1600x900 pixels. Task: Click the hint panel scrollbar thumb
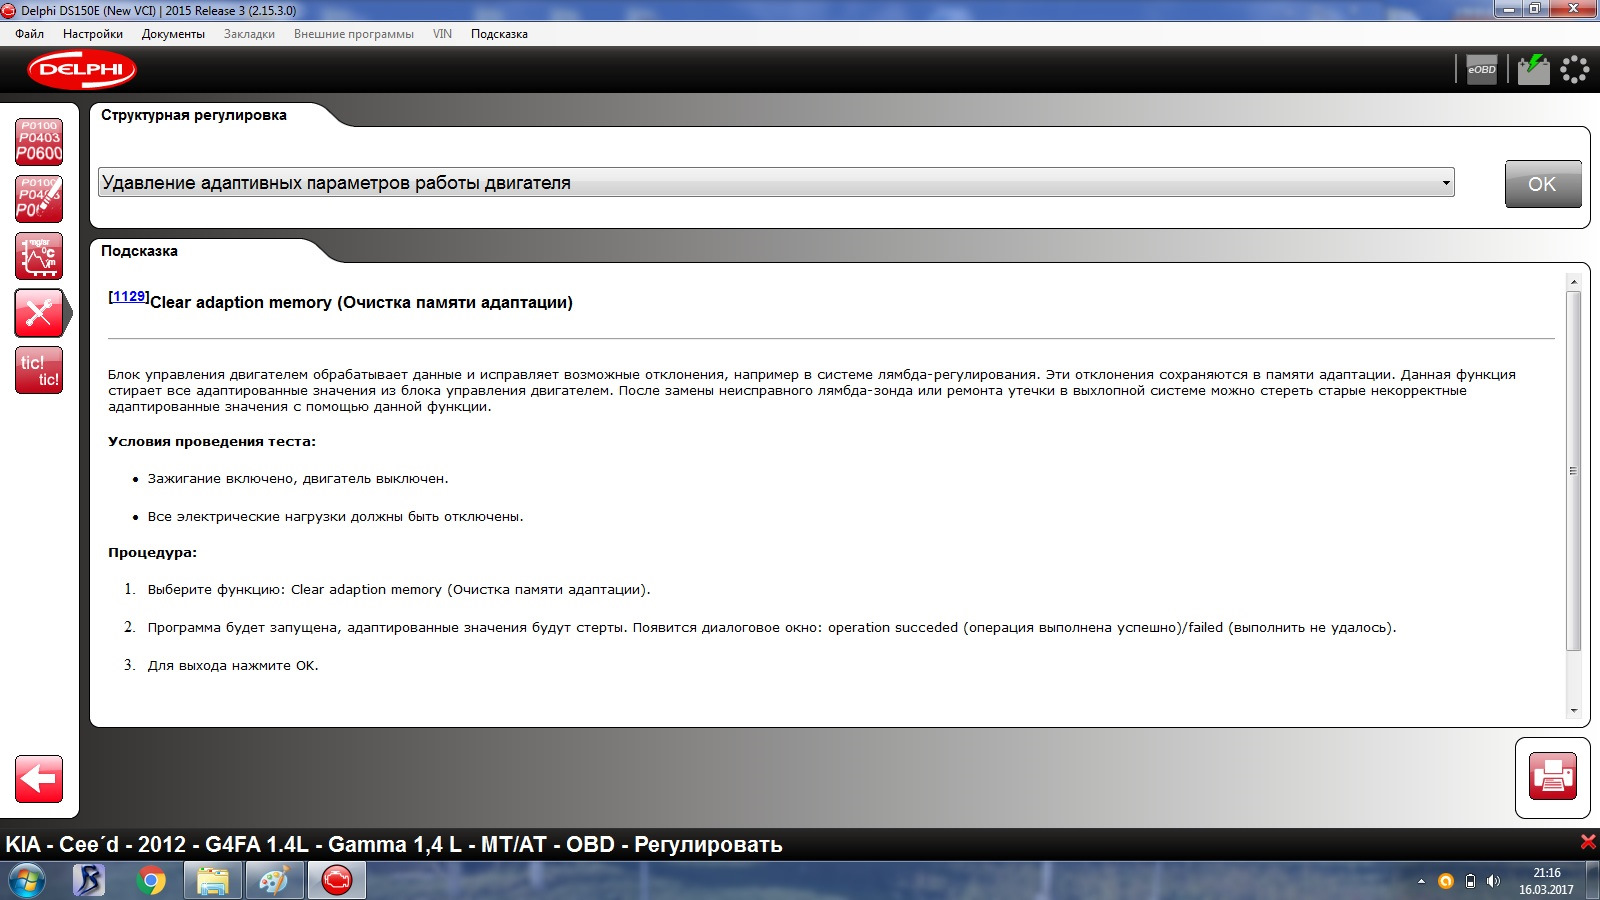coord(1574,470)
